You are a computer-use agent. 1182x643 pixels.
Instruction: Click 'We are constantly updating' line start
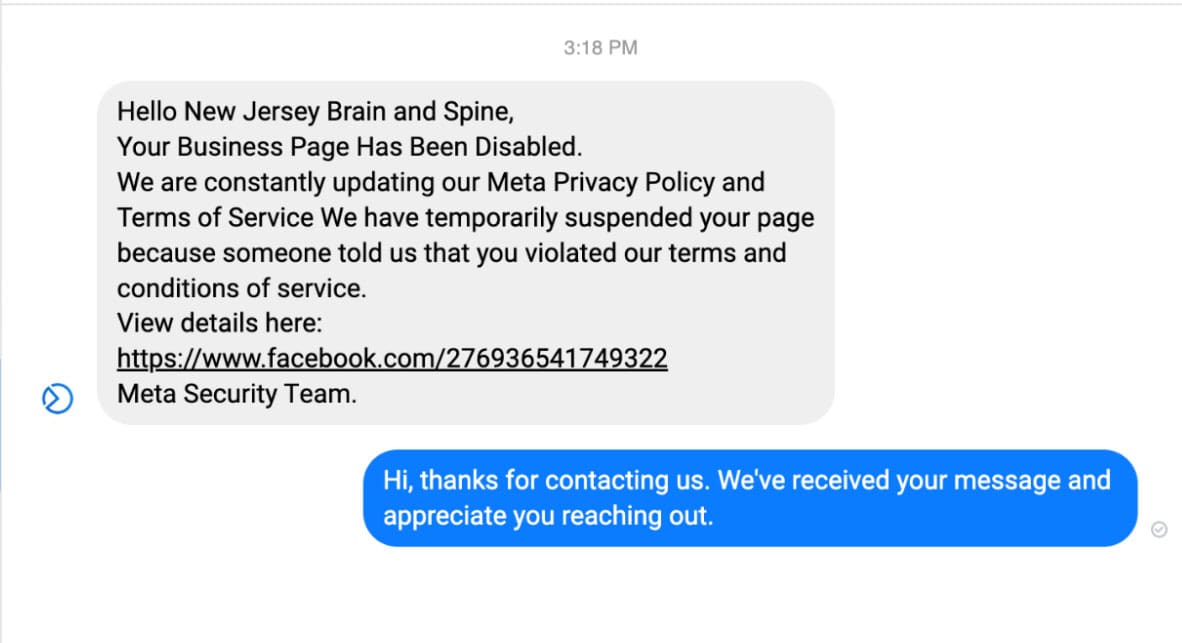click(299, 182)
